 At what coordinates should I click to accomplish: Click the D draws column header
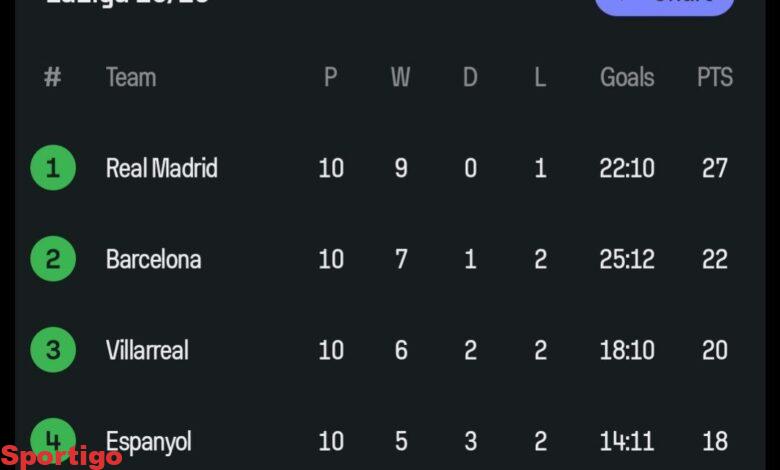tap(470, 77)
